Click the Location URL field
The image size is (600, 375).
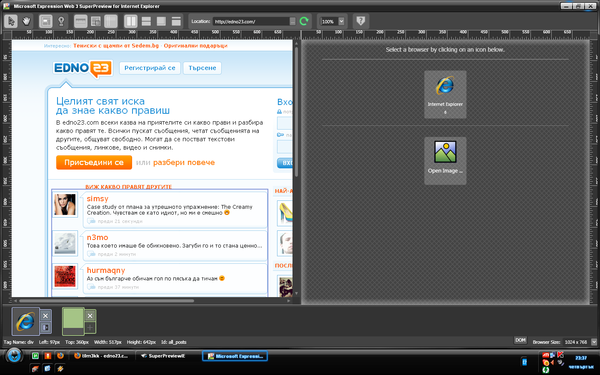coord(251,21)
